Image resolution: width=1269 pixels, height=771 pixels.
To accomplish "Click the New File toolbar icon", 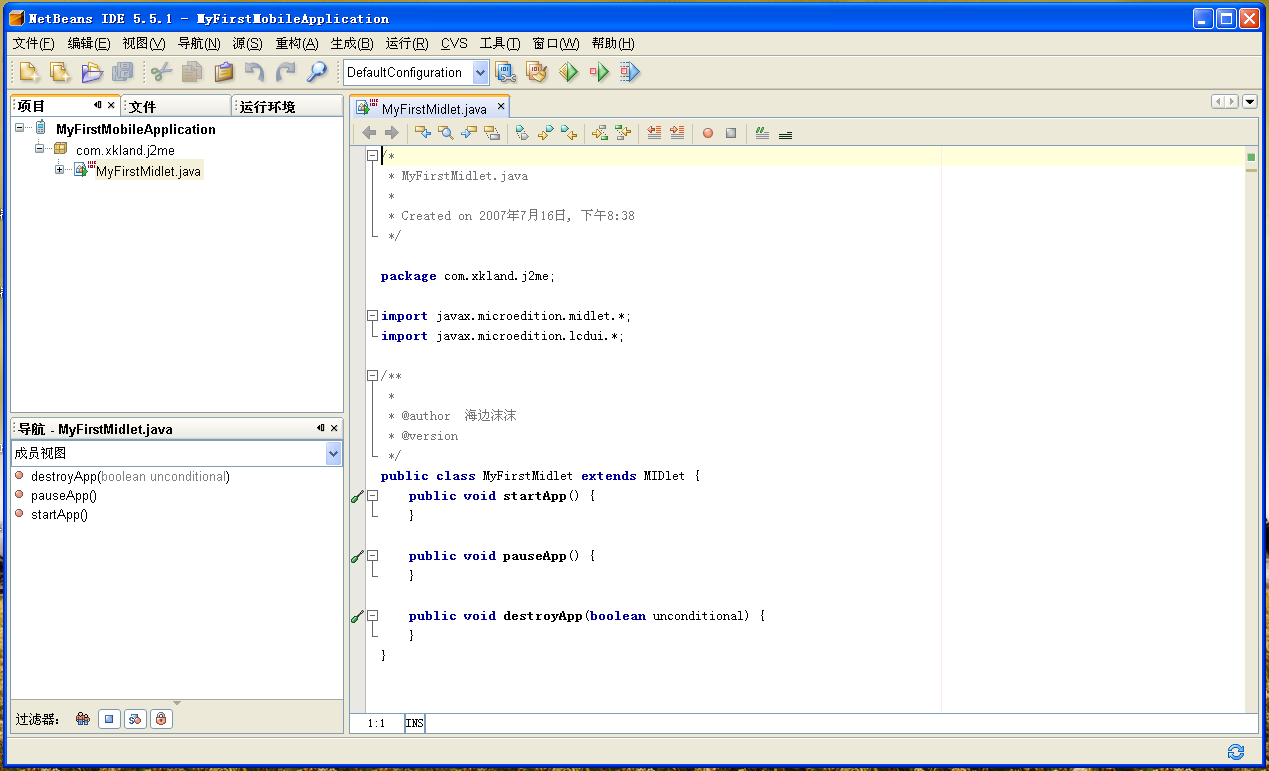I will pos(29,72).
